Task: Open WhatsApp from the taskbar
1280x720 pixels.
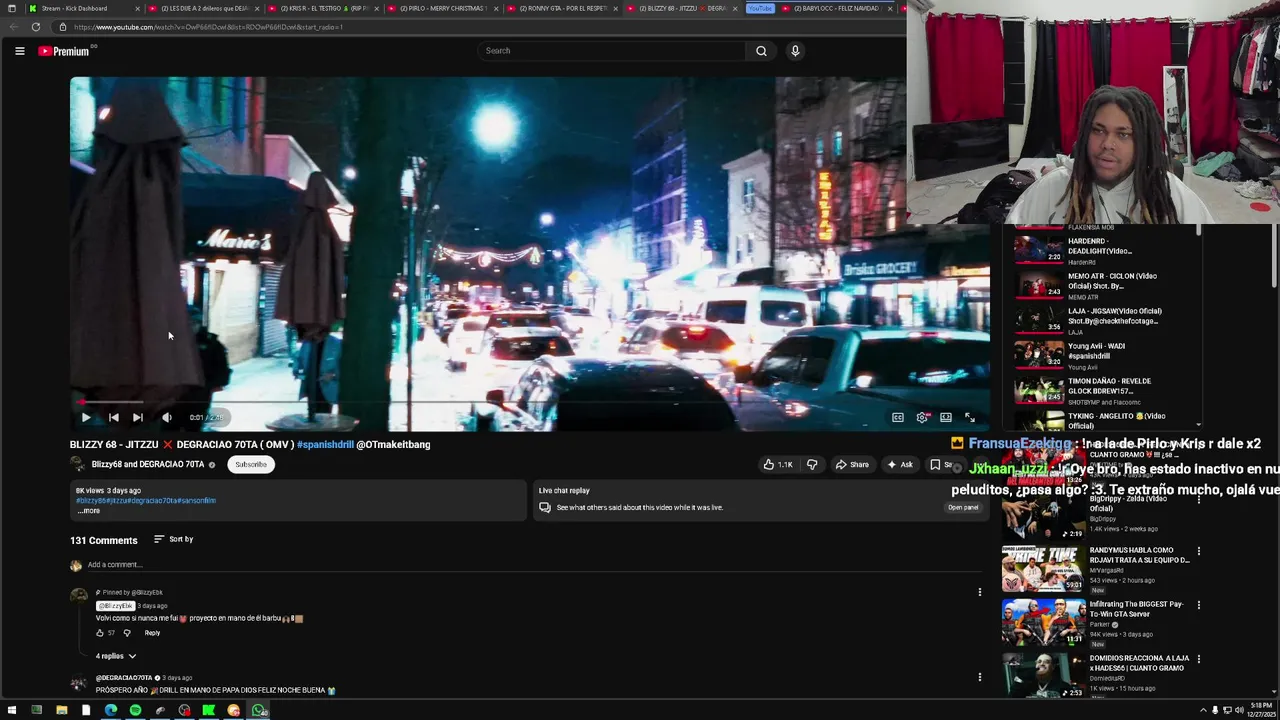Action: pos(259,711)
